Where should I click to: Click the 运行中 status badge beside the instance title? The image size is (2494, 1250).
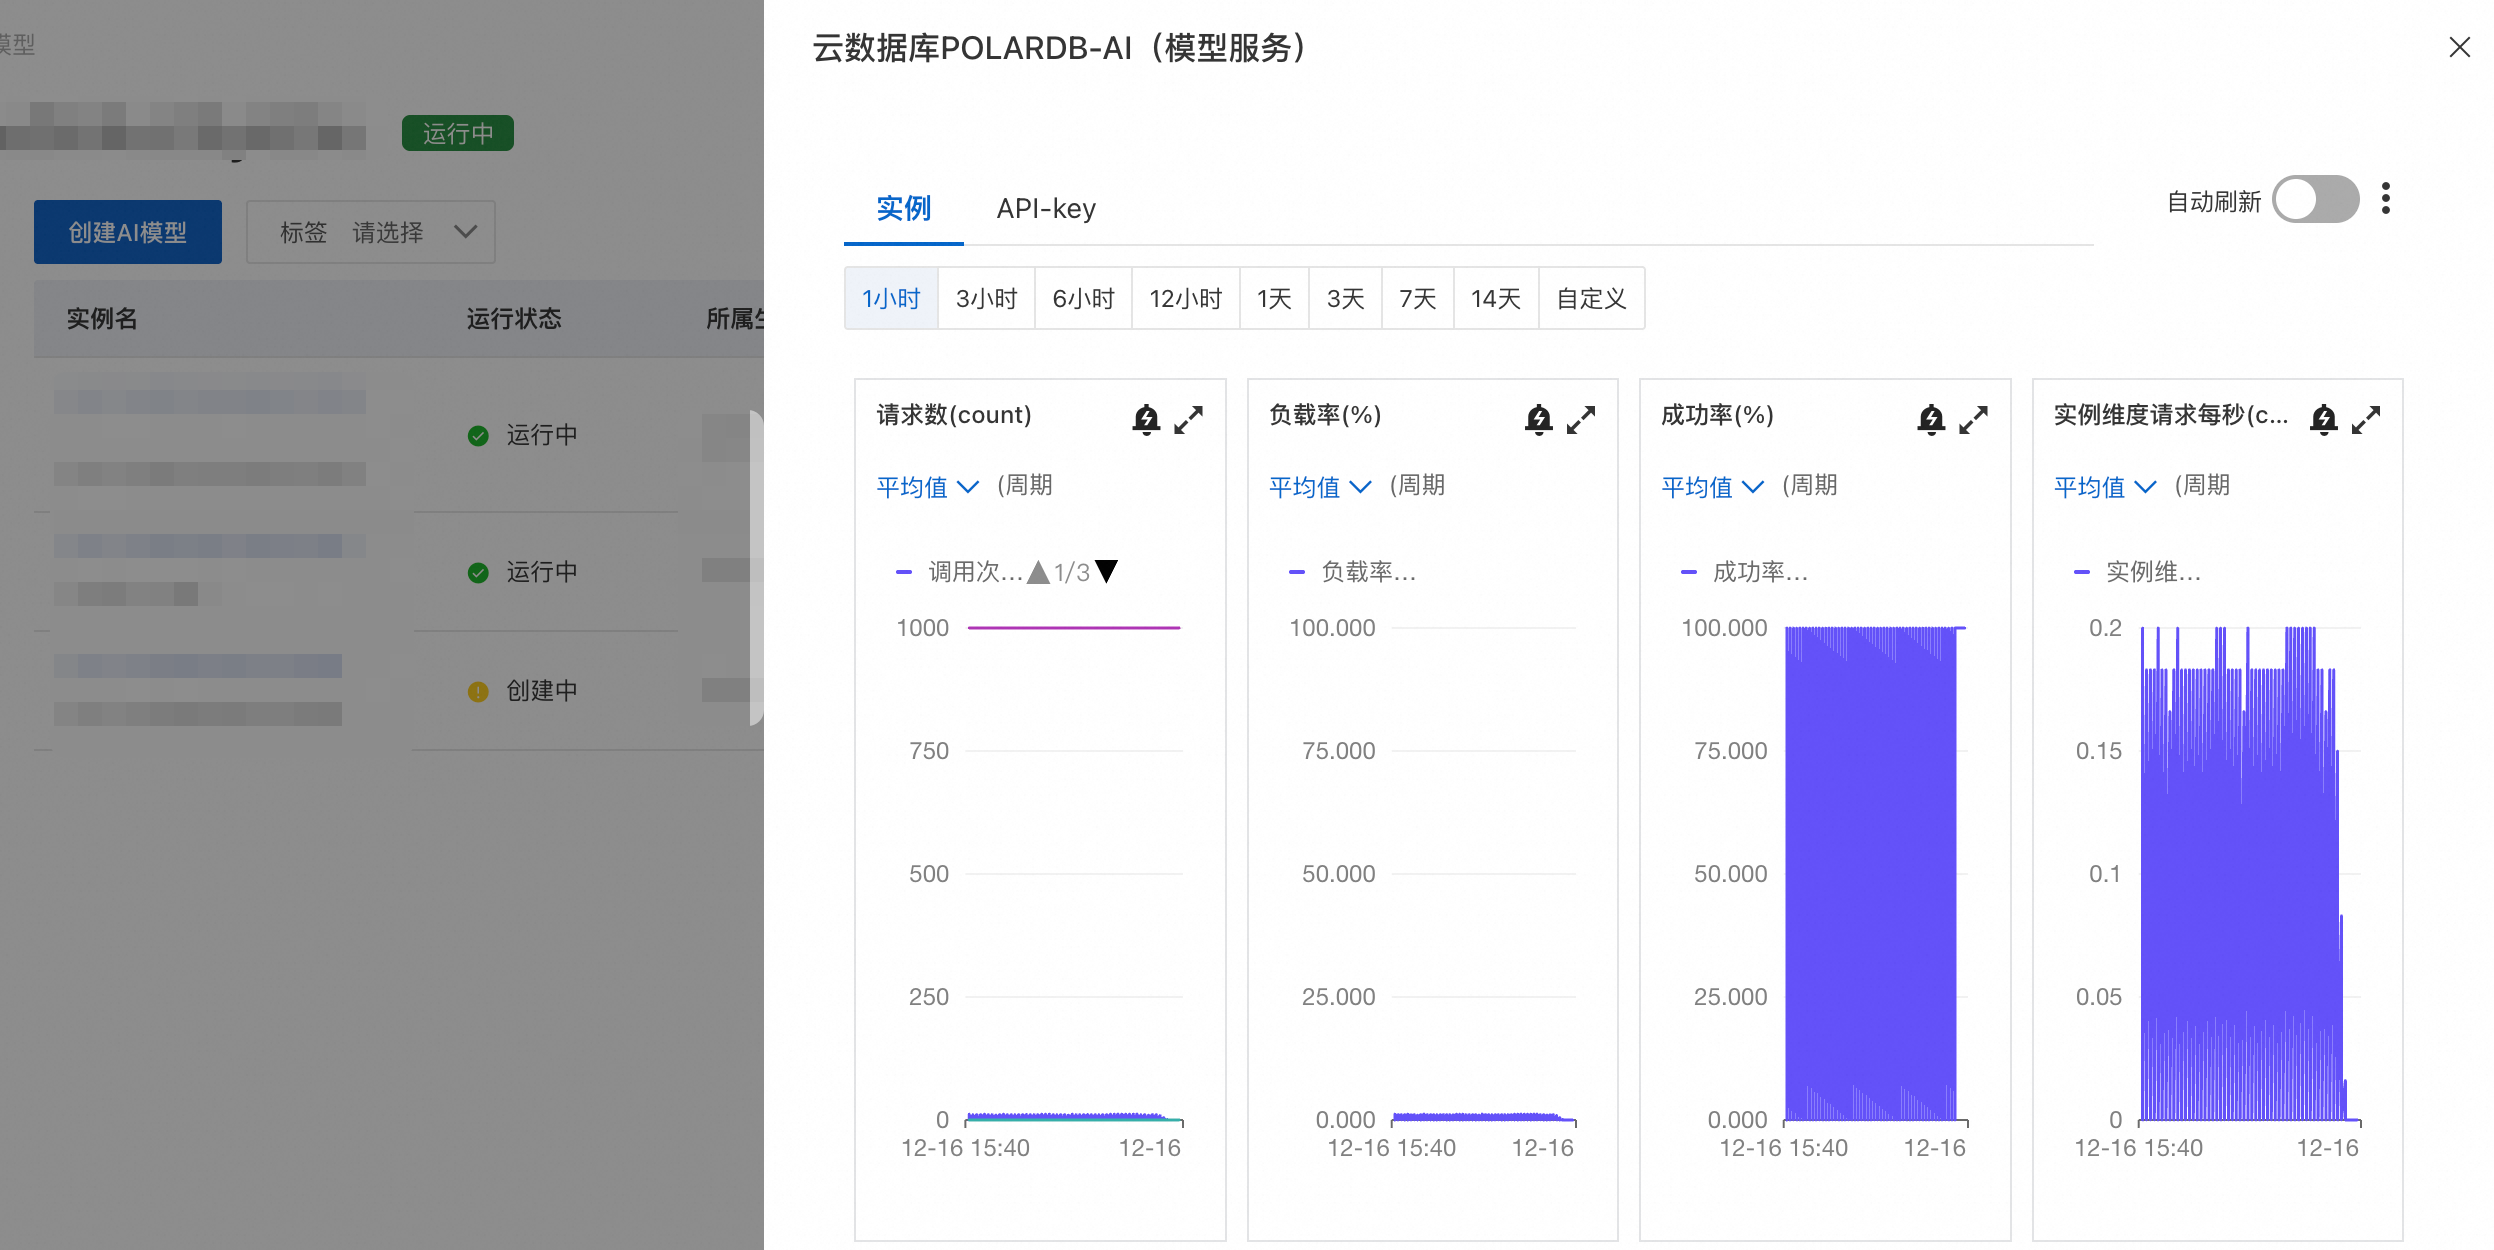click(x=458, y=133)
